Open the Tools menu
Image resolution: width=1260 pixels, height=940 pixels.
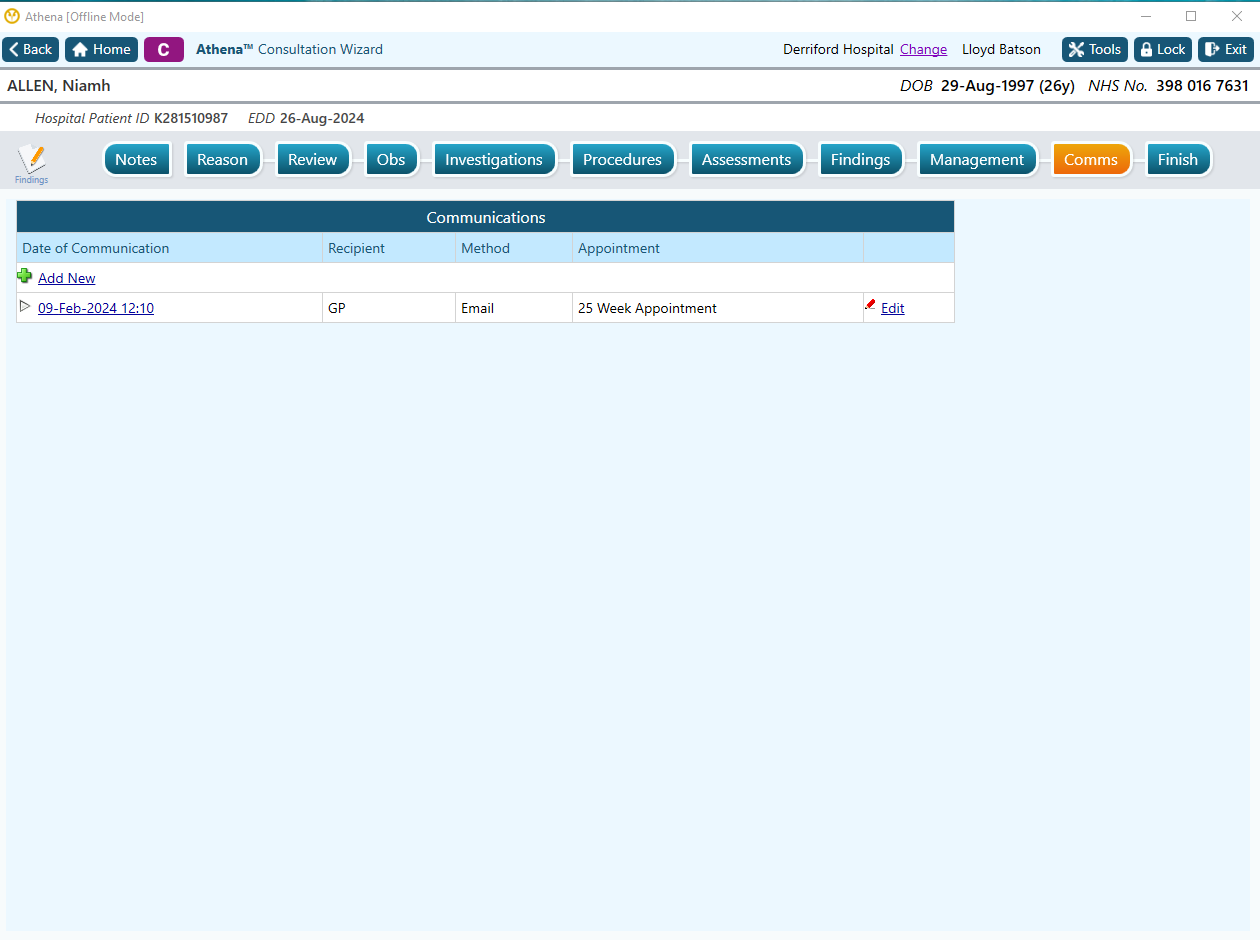pyautogui.click(x=1095, y=49)
